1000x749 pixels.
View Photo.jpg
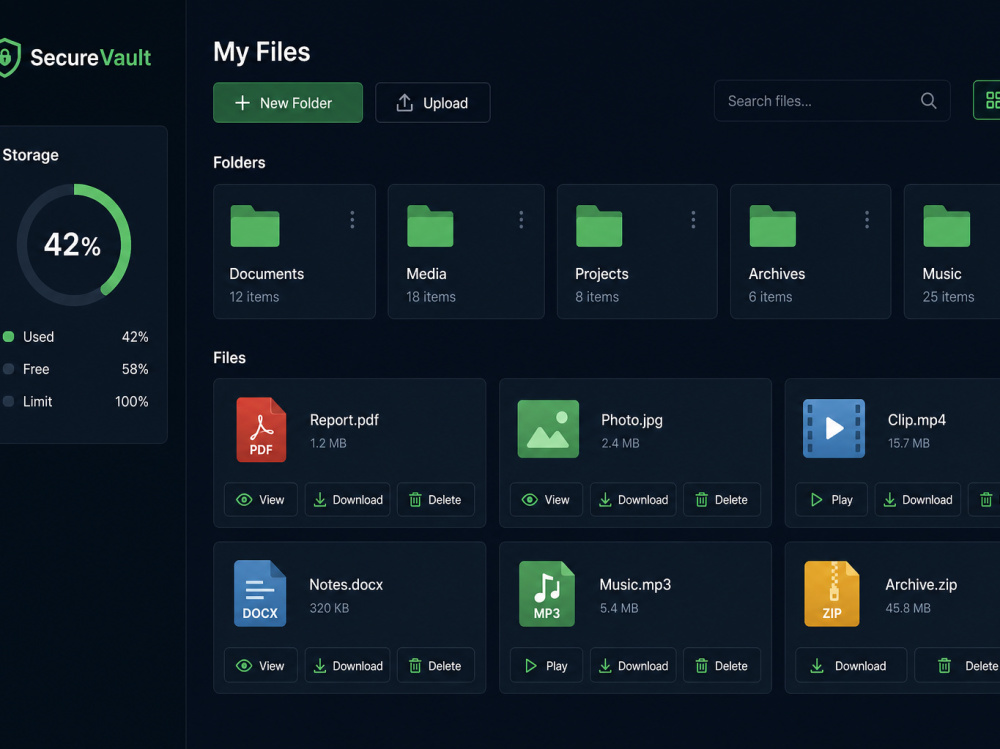(546, 500)
